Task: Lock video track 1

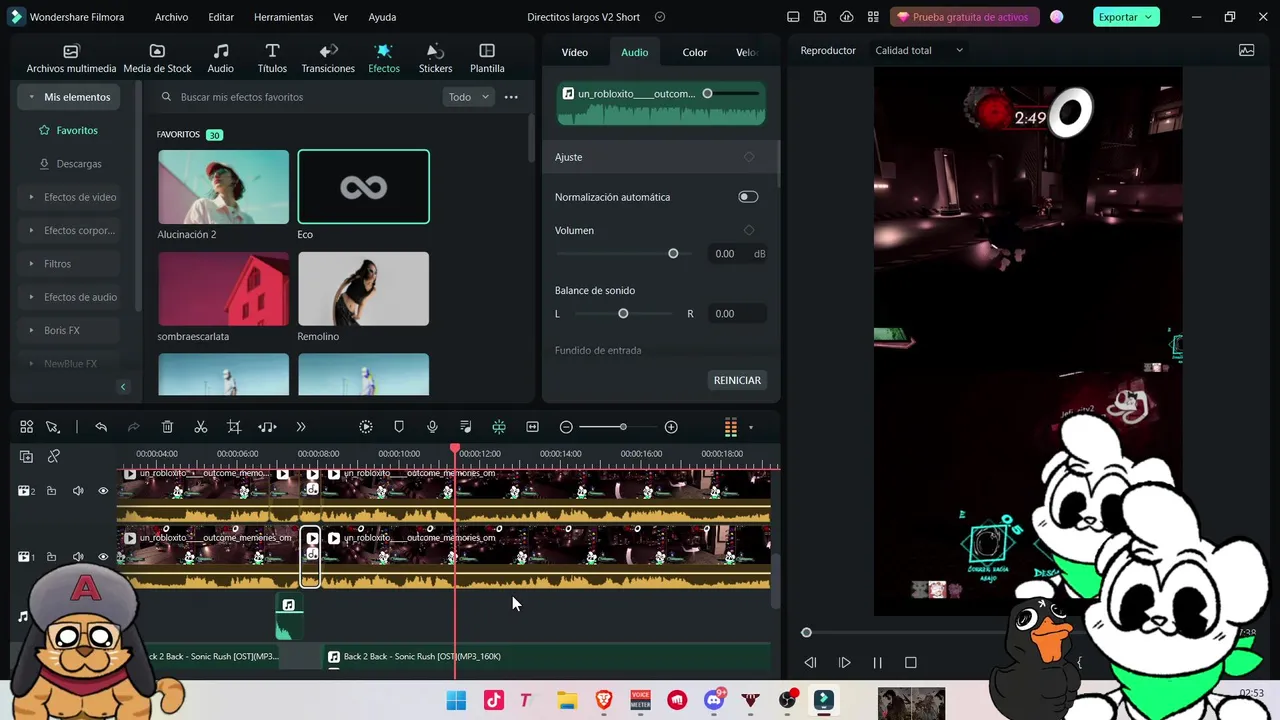Action: [51, 557]
